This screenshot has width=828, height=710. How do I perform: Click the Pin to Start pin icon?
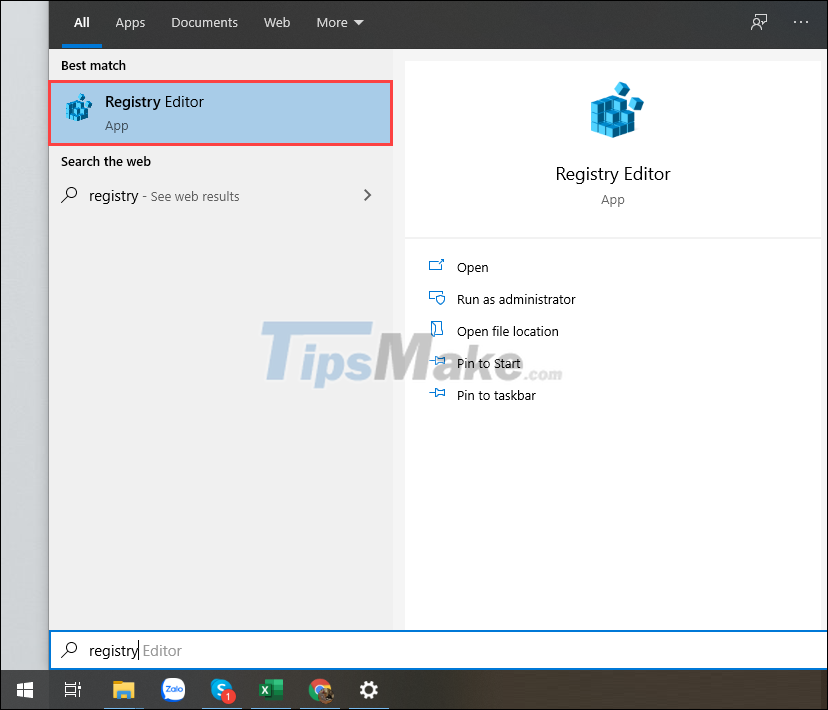[x=437, y=362]
